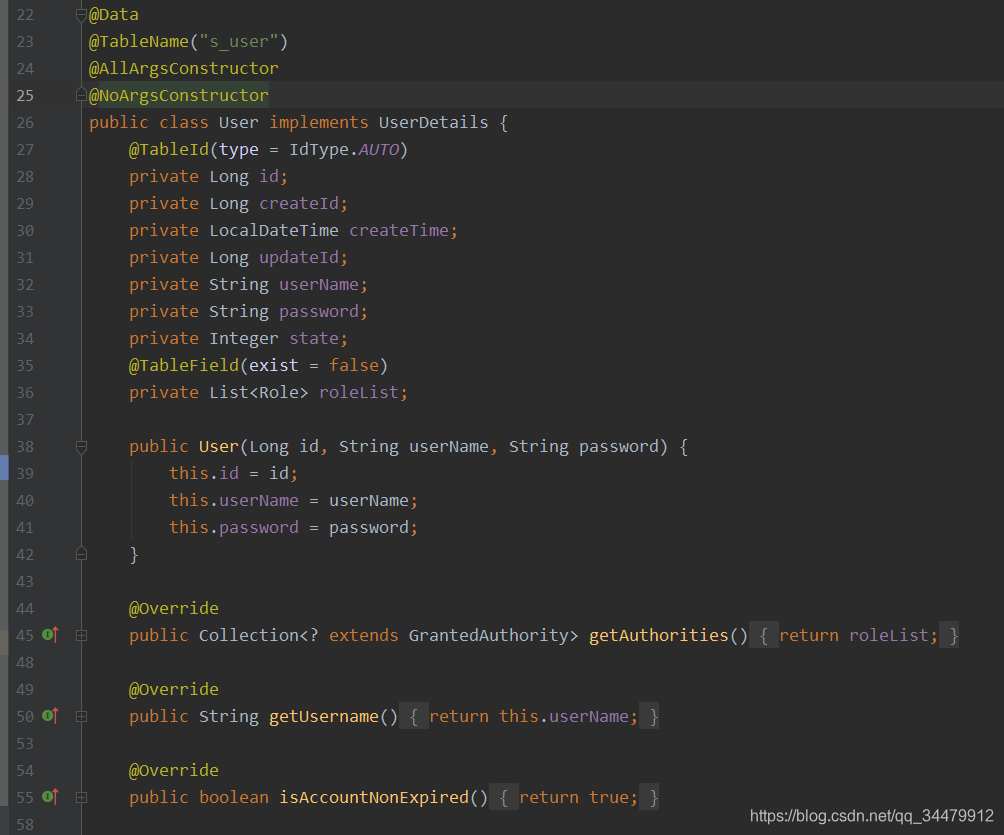
Task: Click the IdType.AUTO constant
Action: point(344,149)
